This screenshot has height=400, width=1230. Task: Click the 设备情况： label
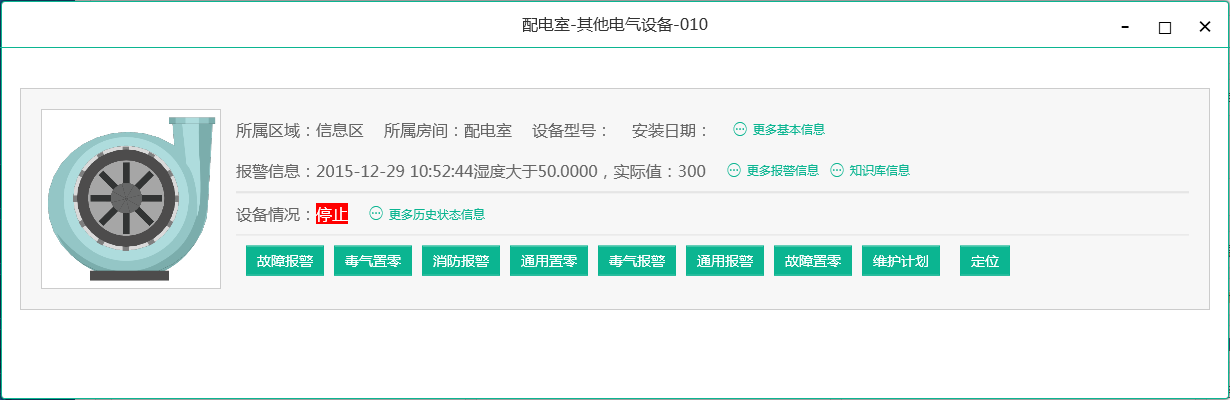pyautogui.click(x=276, y=214)
